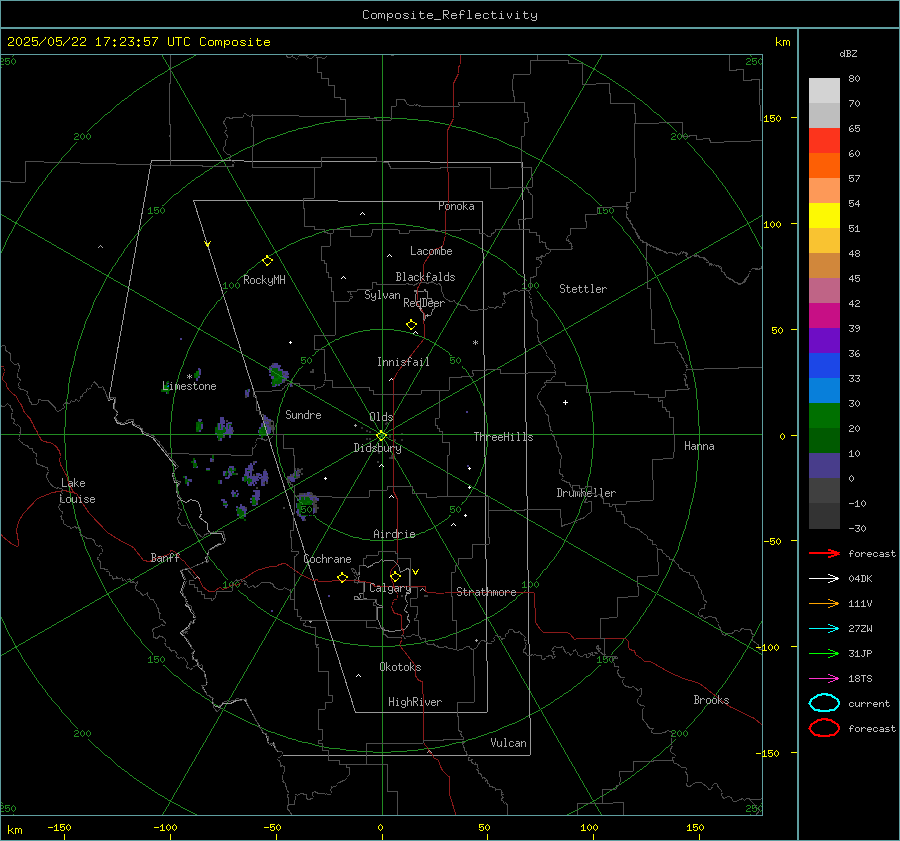
Task: Click the Sundre city label
Action: (303, 414)
